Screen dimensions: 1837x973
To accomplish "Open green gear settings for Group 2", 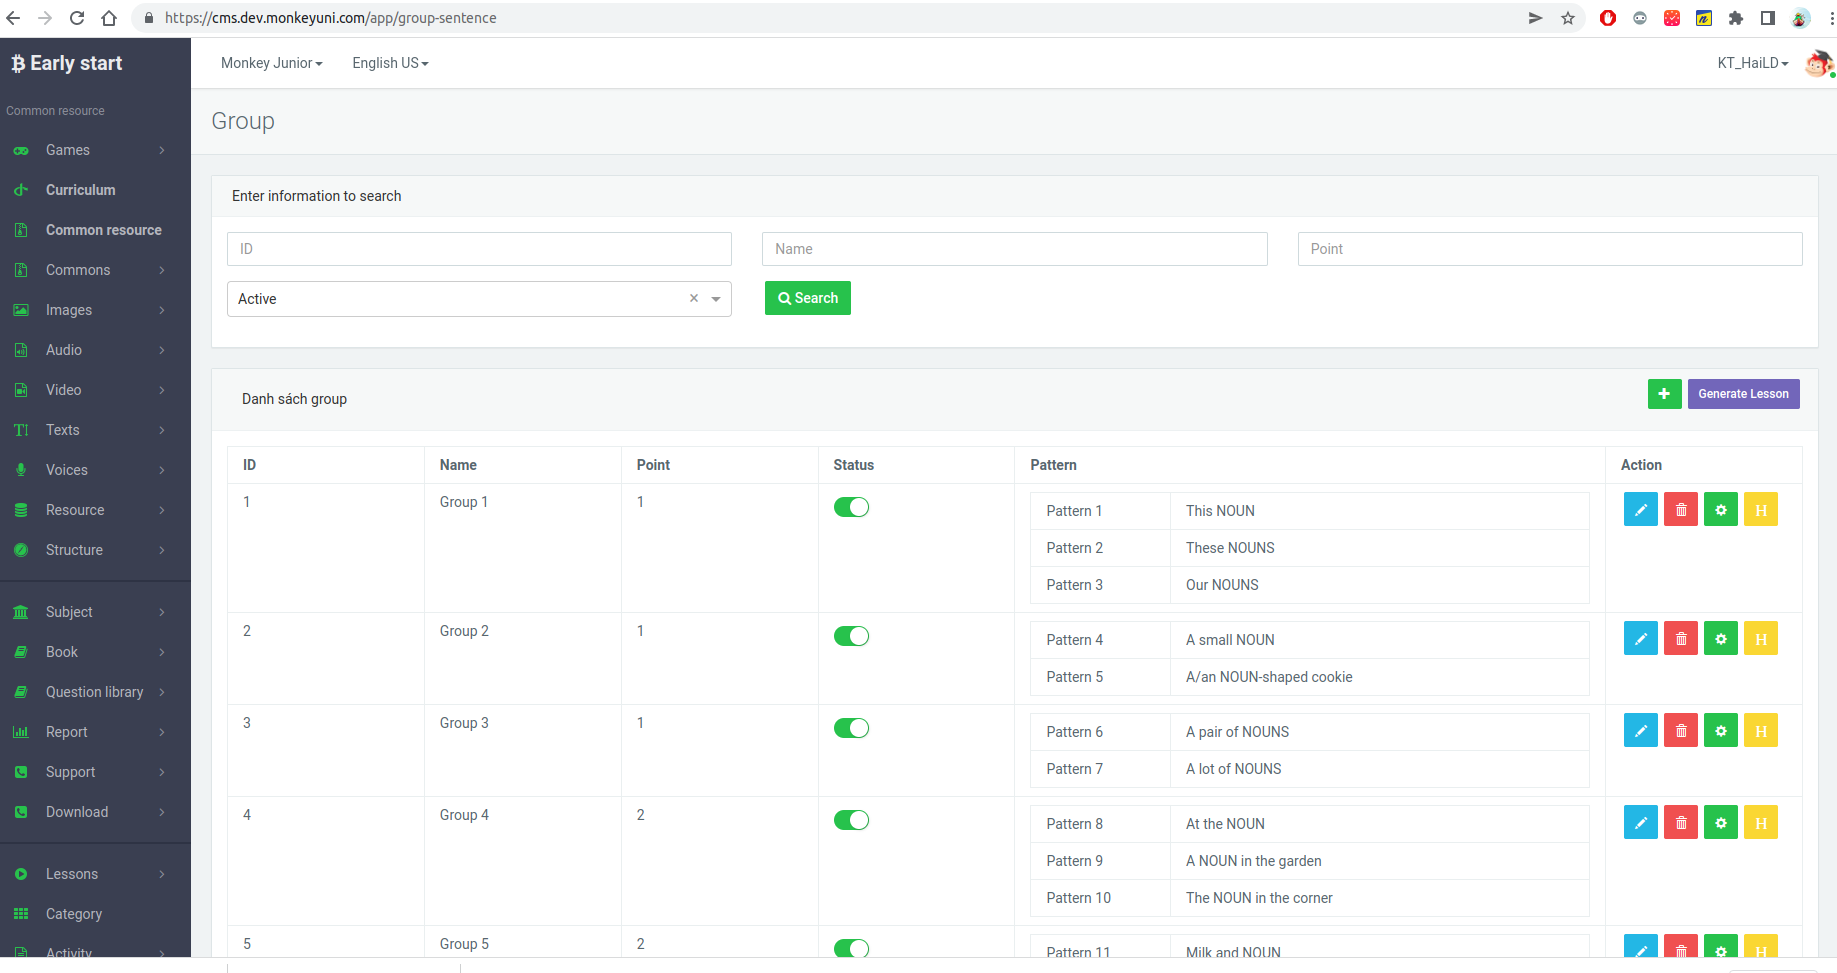I will tap(1720, 639).
